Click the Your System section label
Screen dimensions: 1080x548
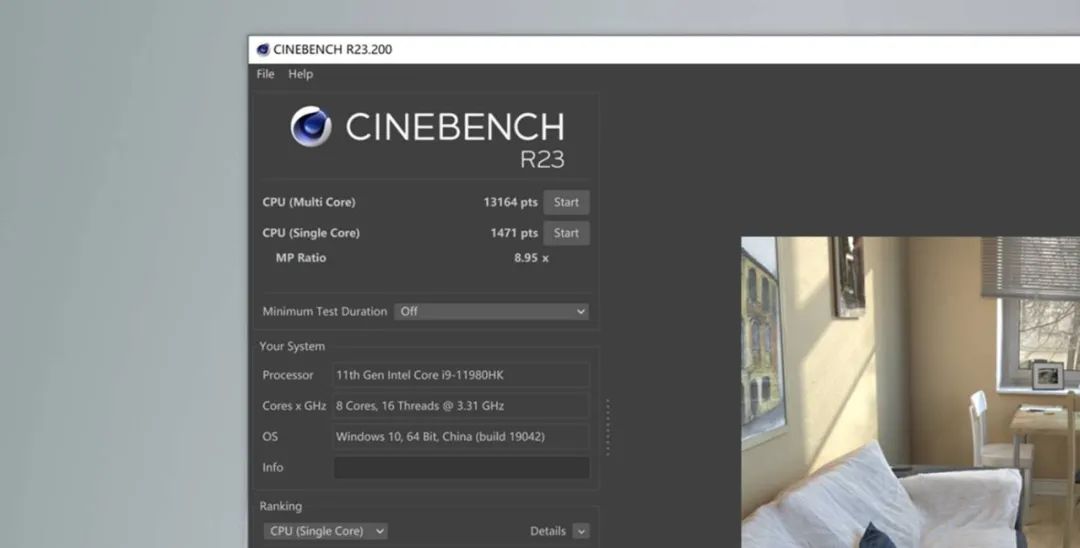pyautogui.click(x=292, y=346)
